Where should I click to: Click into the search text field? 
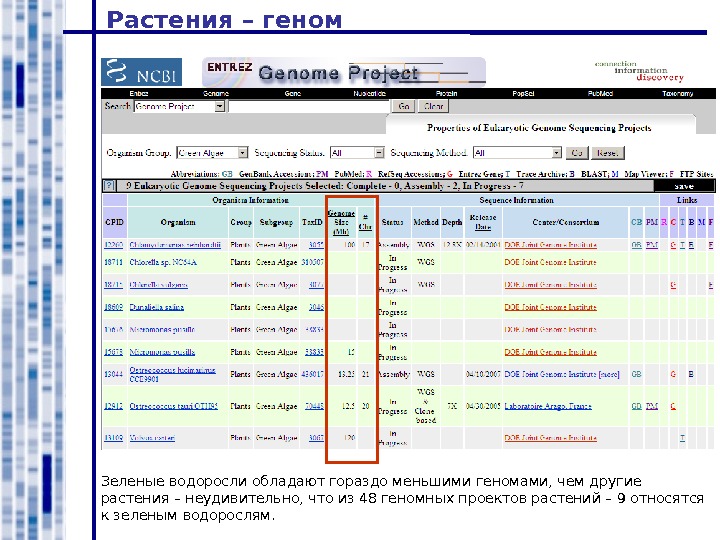[309, 107]
